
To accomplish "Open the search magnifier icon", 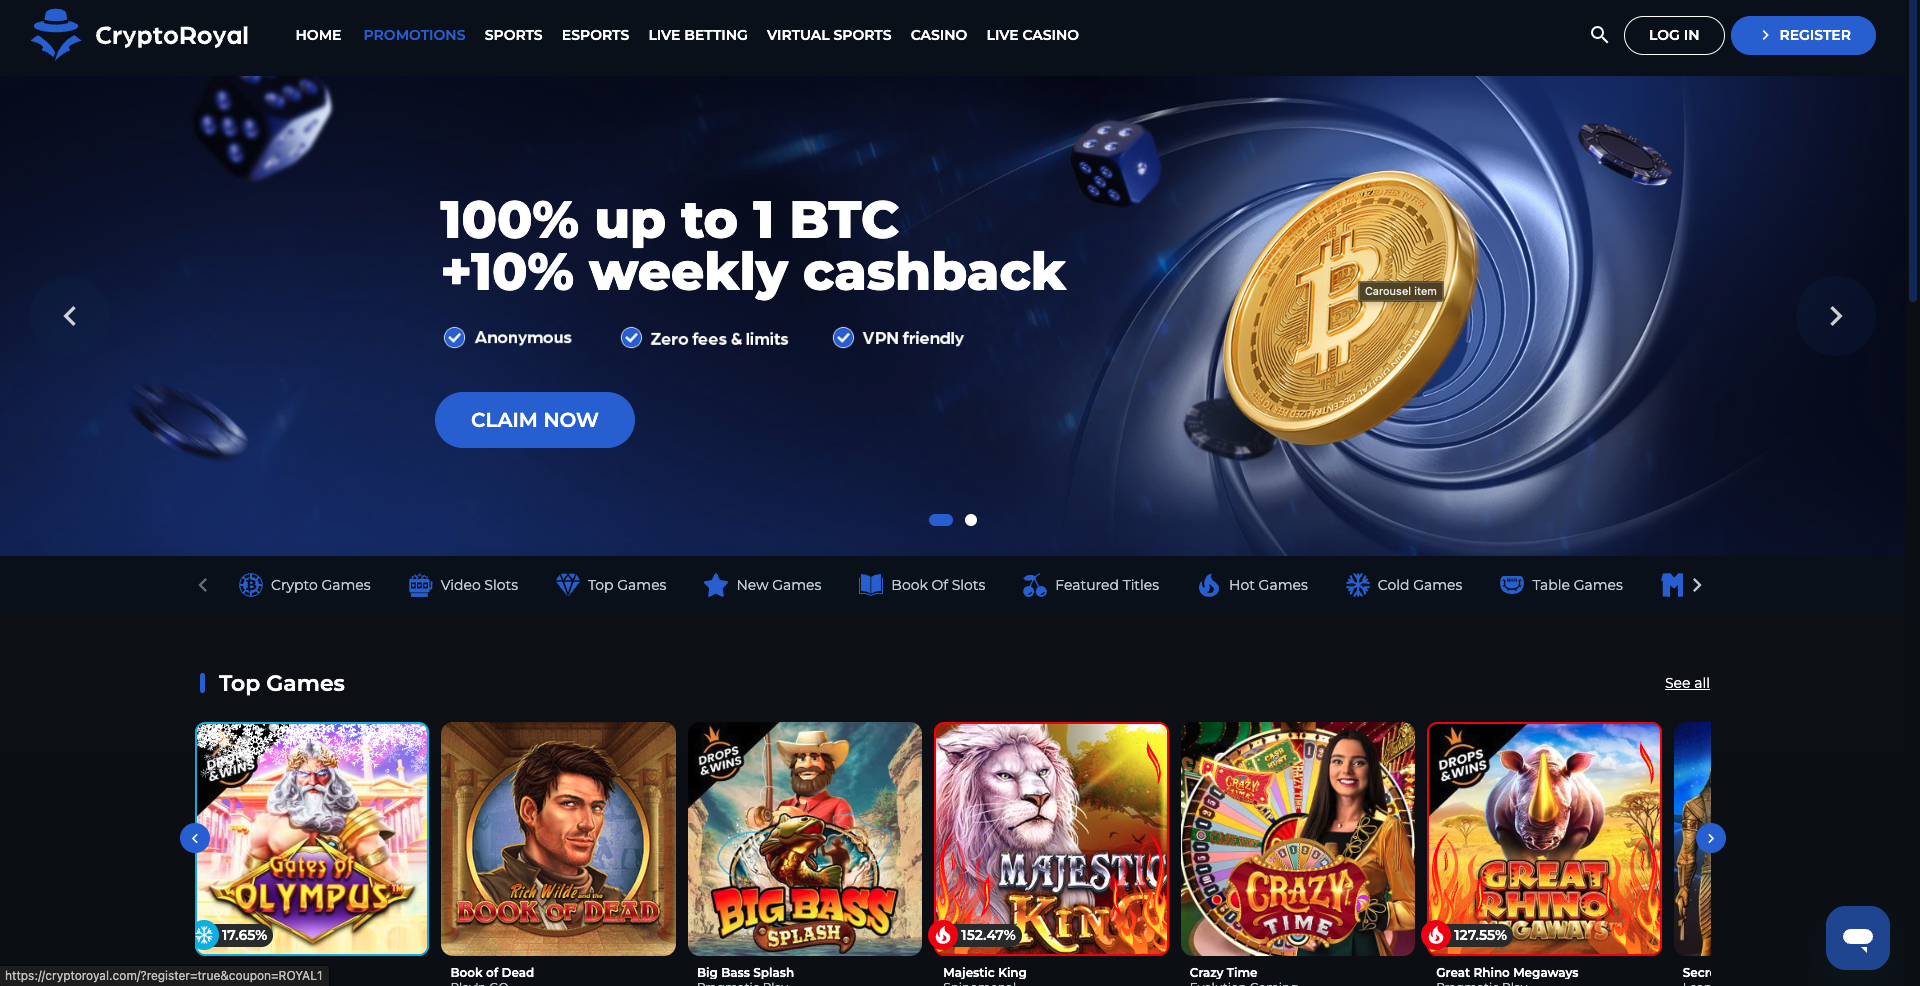I will click(x=1599, y=35).
